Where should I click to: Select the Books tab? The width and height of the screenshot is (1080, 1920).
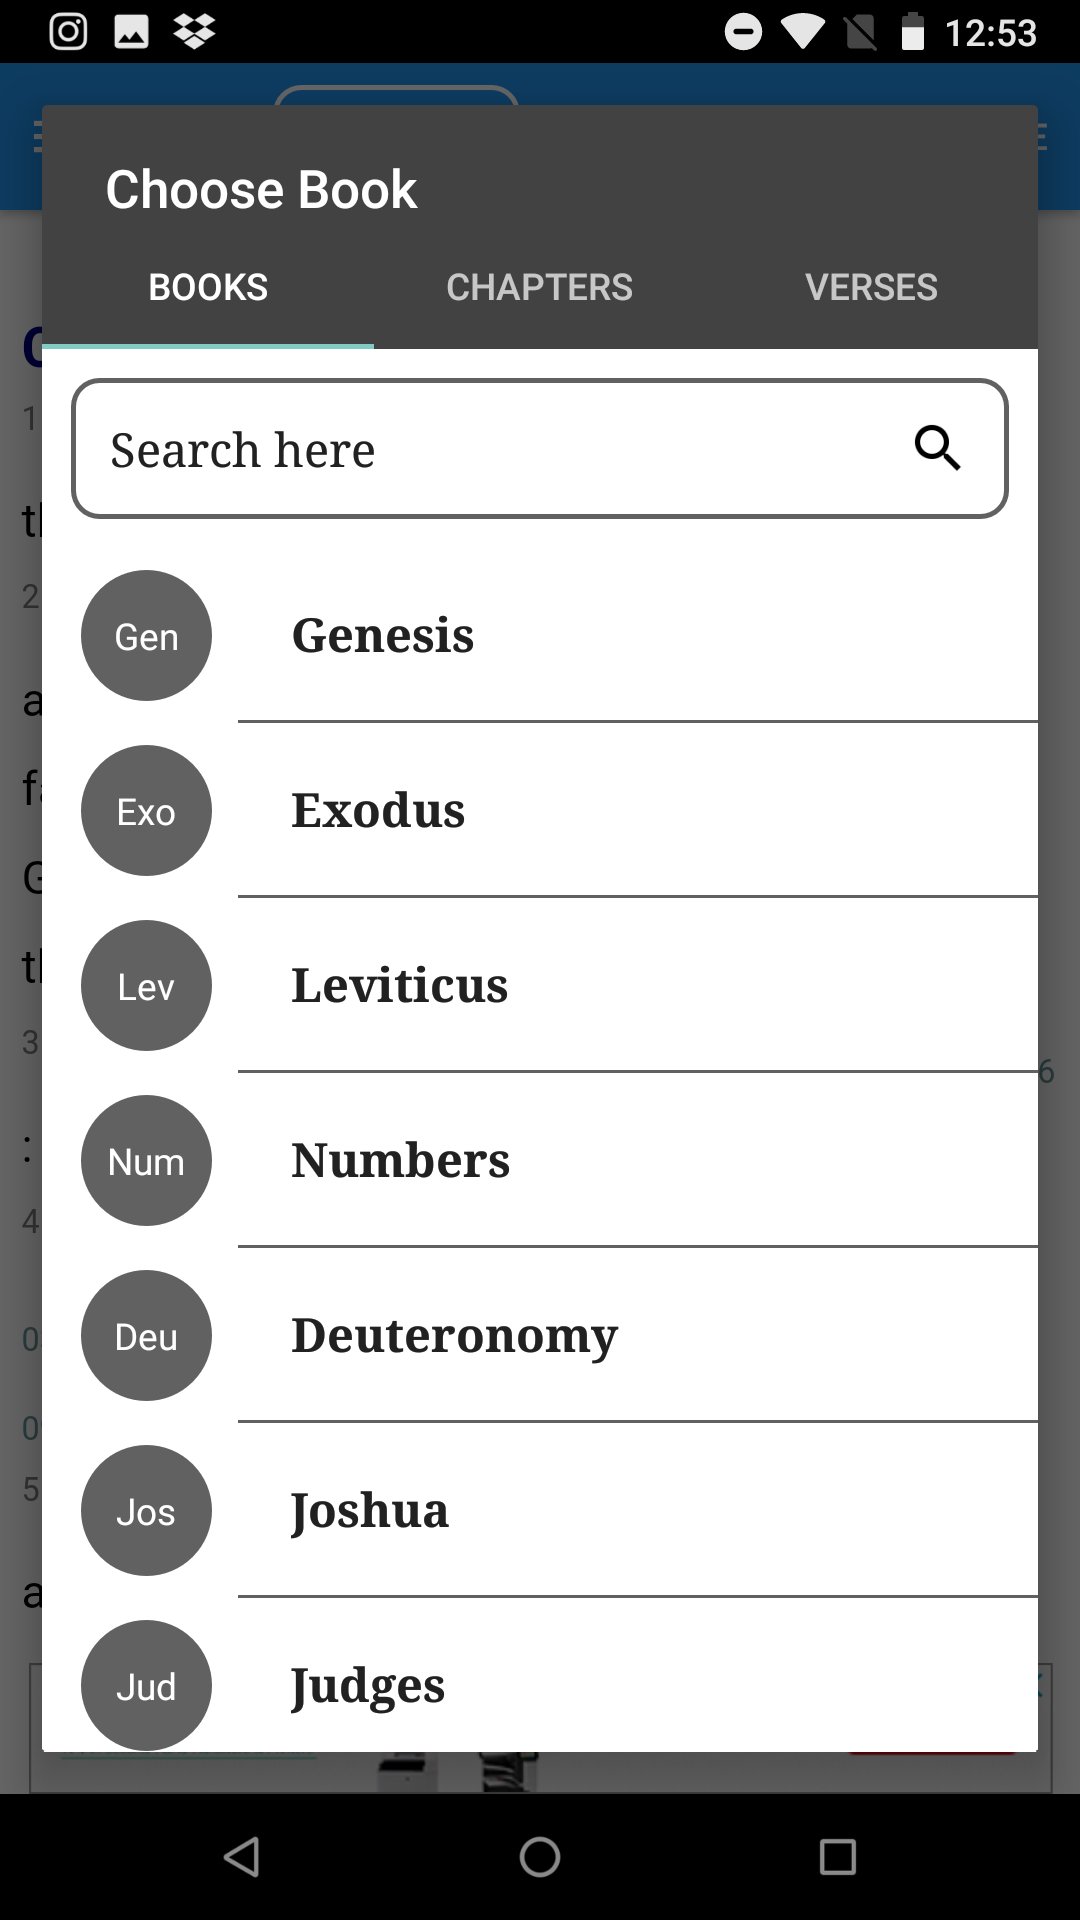[208, 287]
